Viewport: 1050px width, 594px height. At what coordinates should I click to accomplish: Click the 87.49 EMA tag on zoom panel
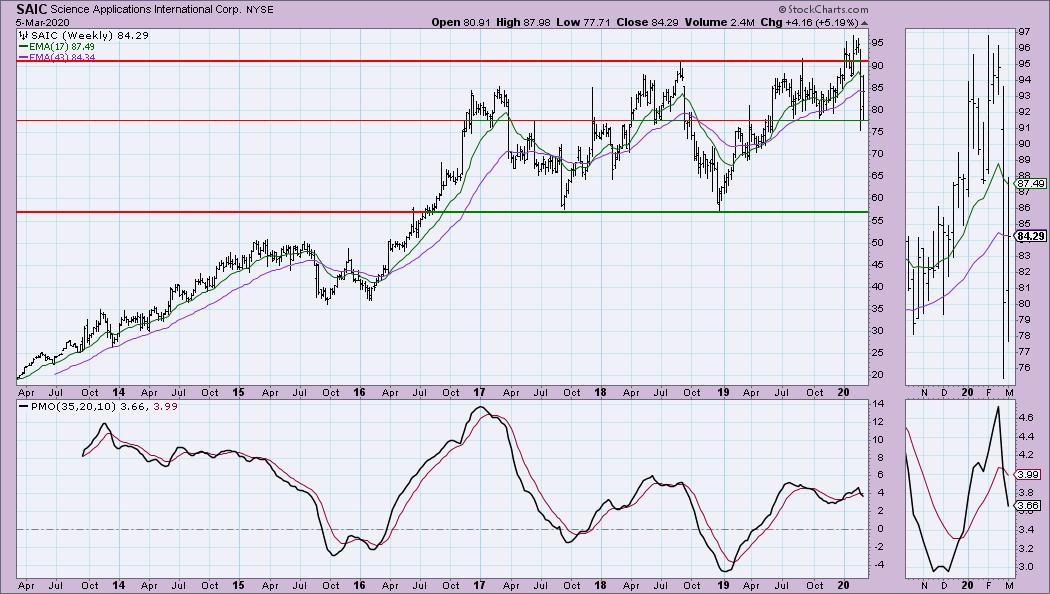[1030, 183]
